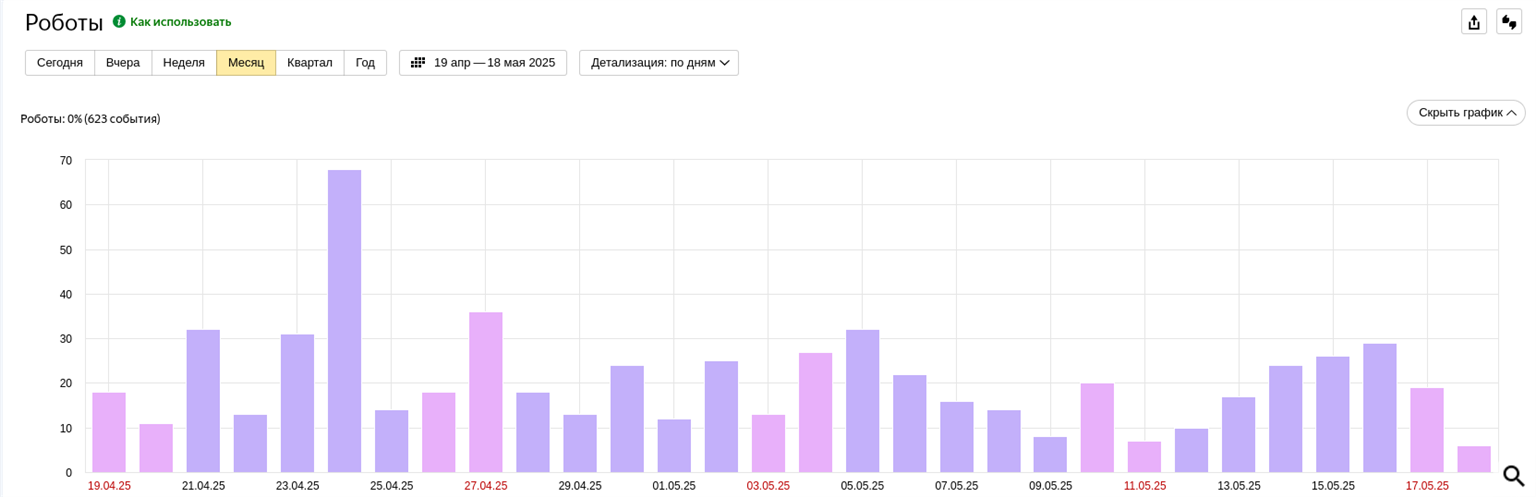Open the thumbs up/down feedback icon
The width and height of the screenshot is (1536, 497).
click(1509, 22)
